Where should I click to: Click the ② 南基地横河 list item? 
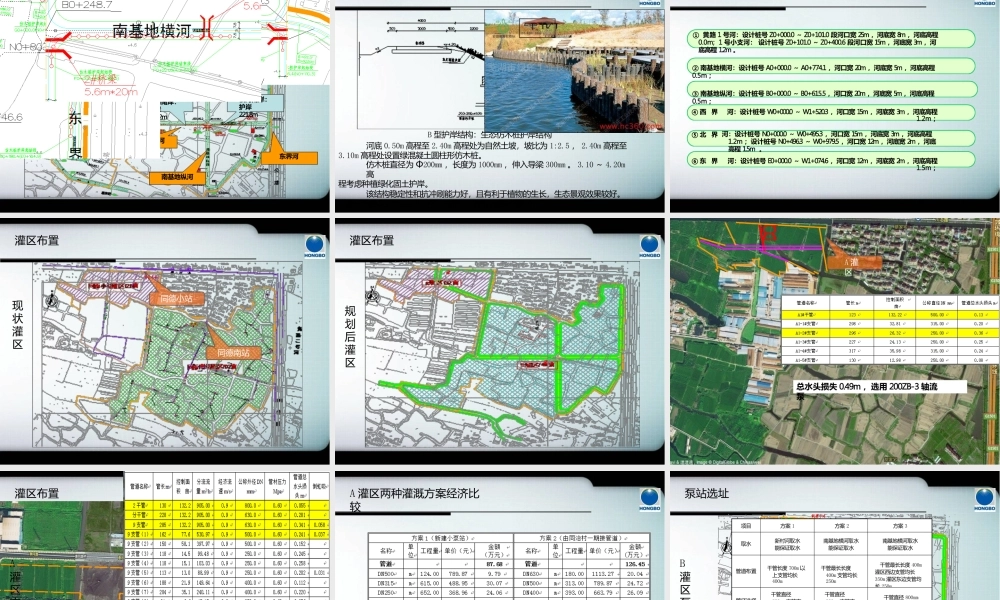coord(831,68)
